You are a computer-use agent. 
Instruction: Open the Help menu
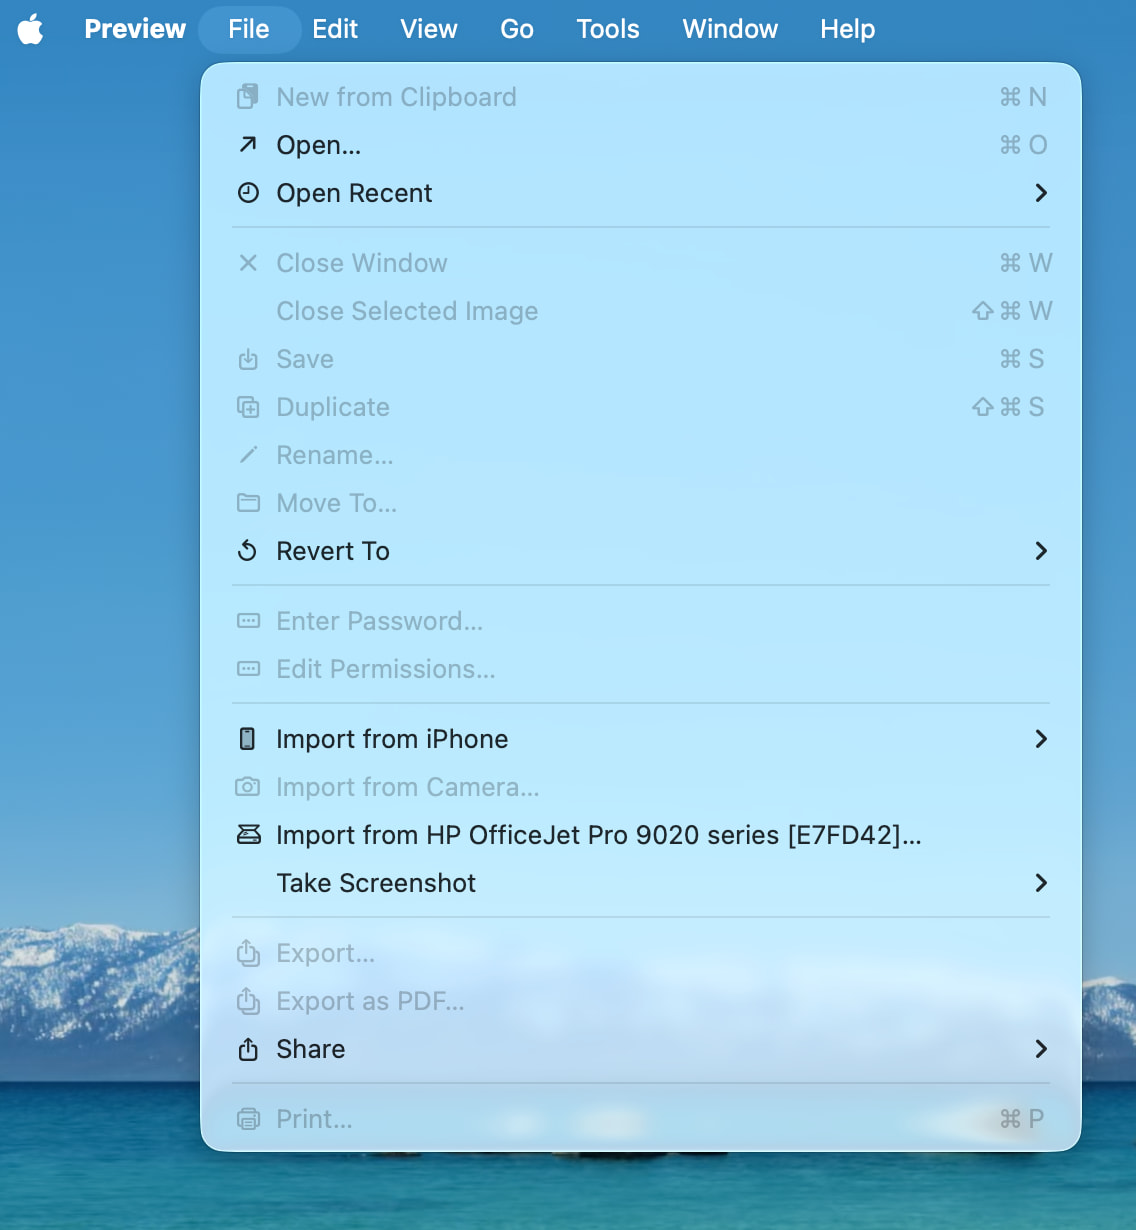tap(847, 29)
